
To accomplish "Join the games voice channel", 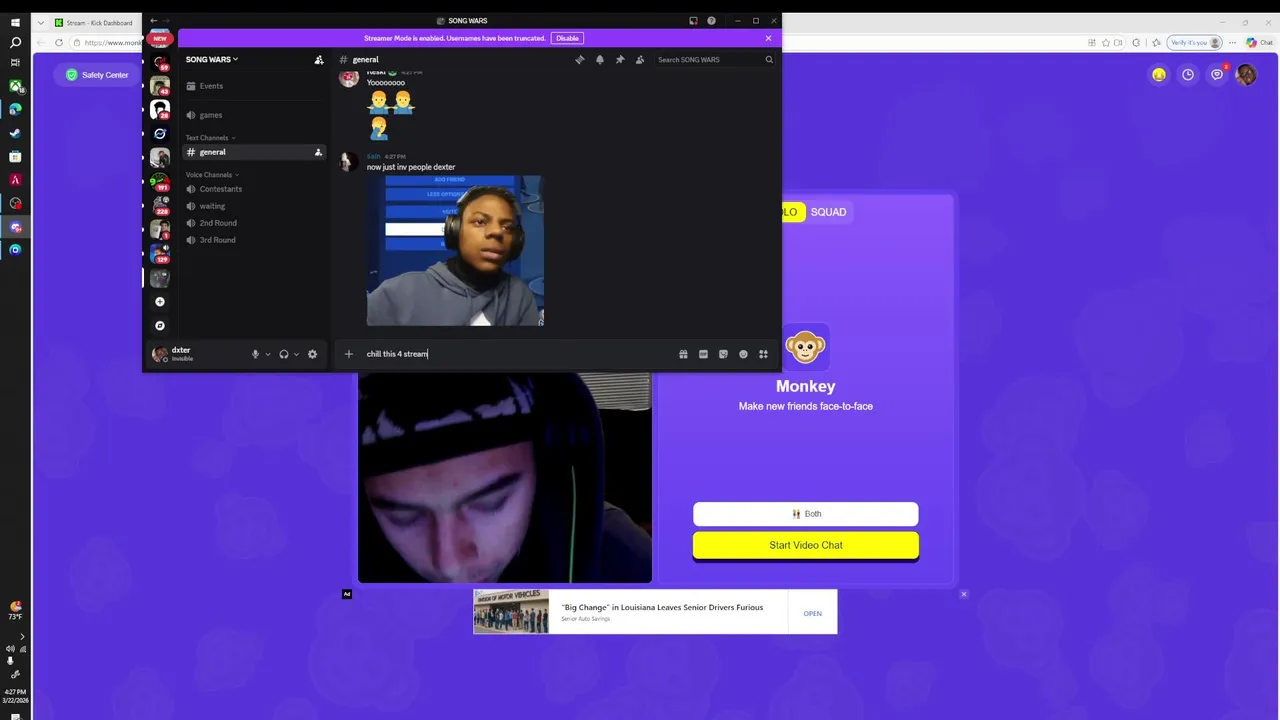I will (x=253, y=115).
